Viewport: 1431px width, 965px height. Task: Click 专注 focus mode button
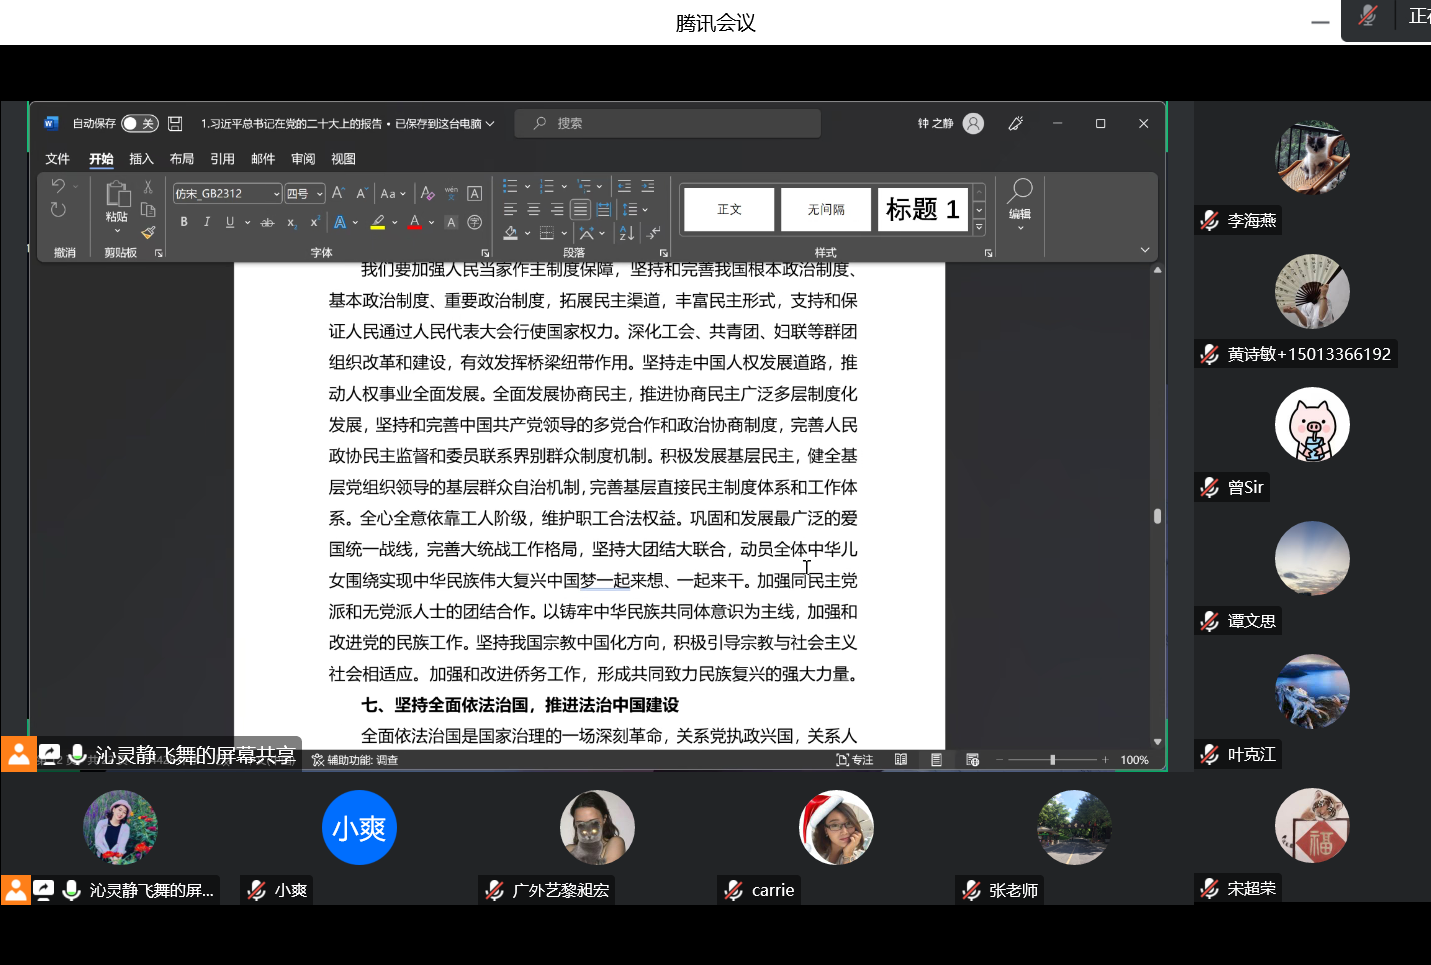coord(855,760)
